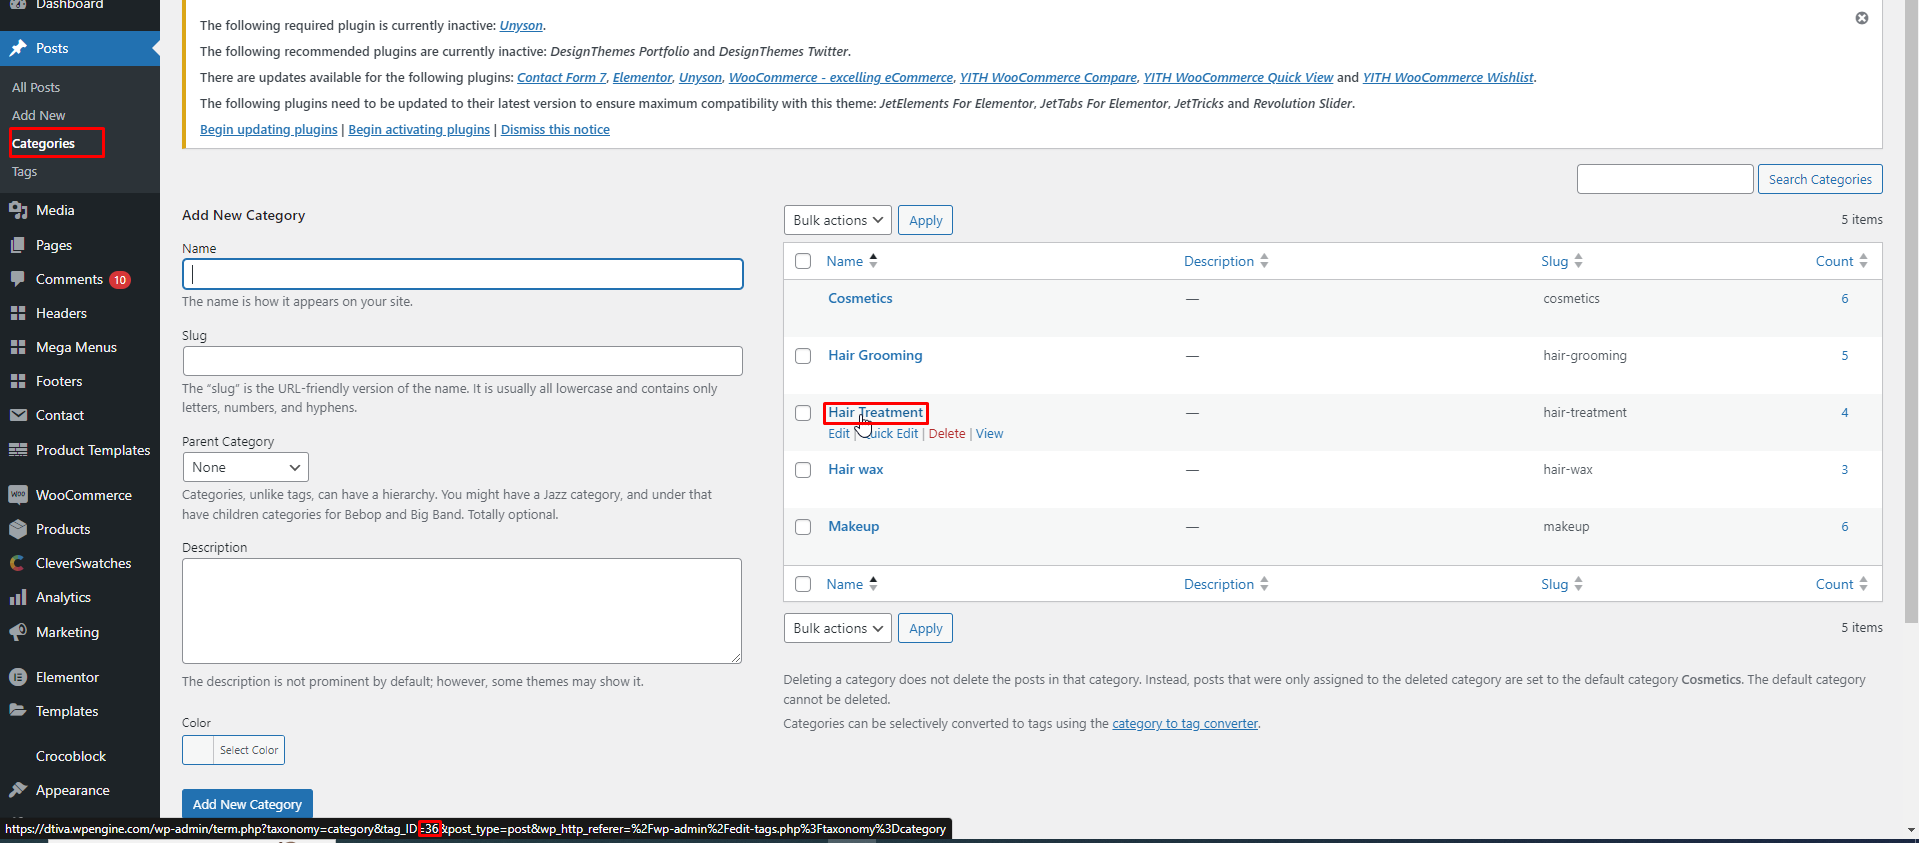This screenshot has height=843, width=1919.
Task: Click the Headers grid icon
Action: 18,313
